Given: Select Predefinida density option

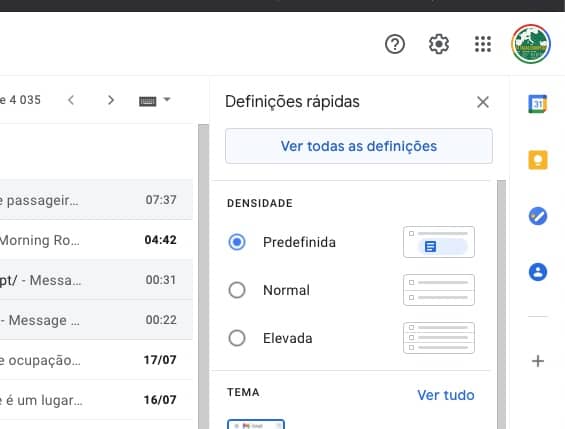Looking at the screenshot, I should coord(237,242).
